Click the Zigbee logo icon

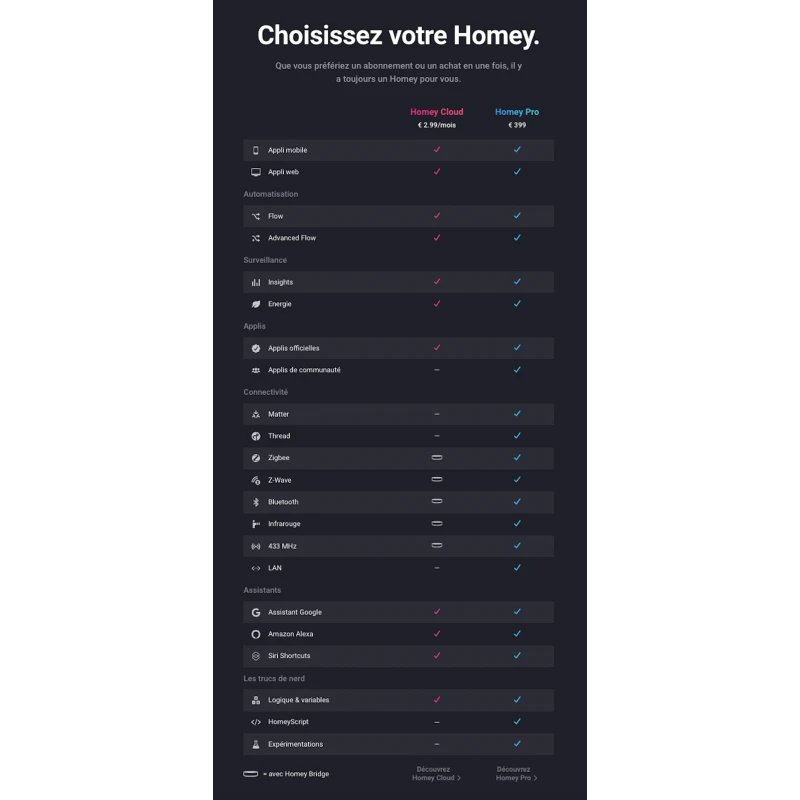coord(256,458)
